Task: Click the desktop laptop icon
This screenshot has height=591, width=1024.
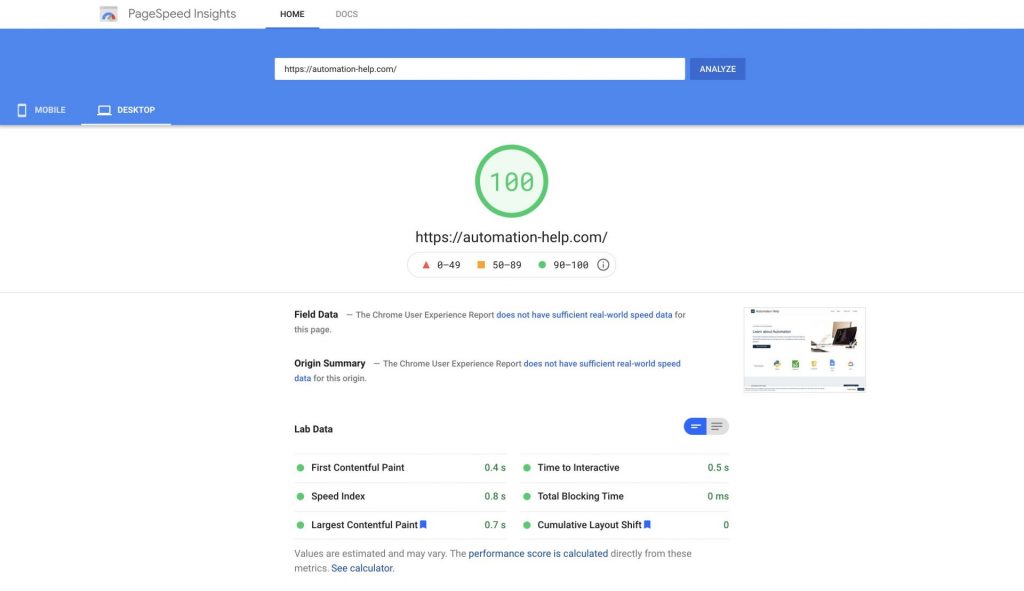Action: (104, 110)
